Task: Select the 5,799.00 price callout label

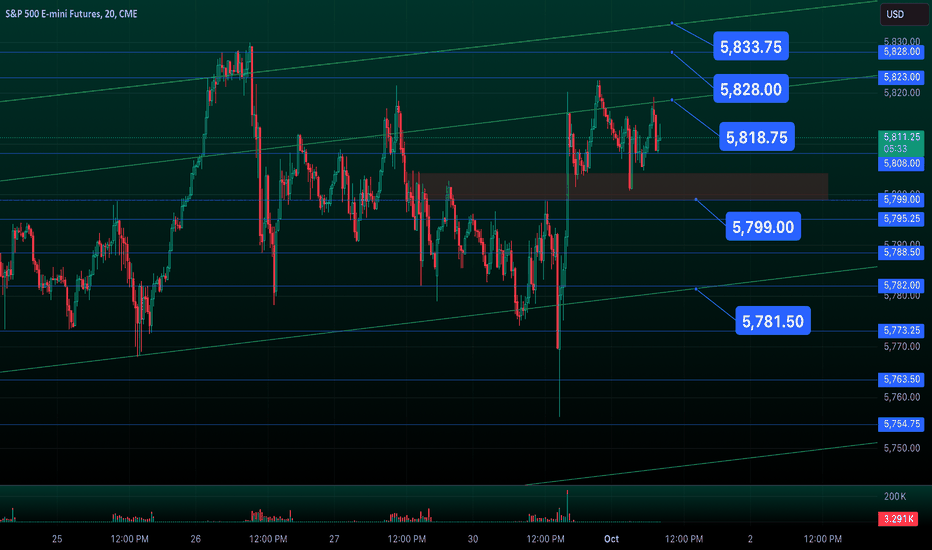Action: click(x=763, y=227)
